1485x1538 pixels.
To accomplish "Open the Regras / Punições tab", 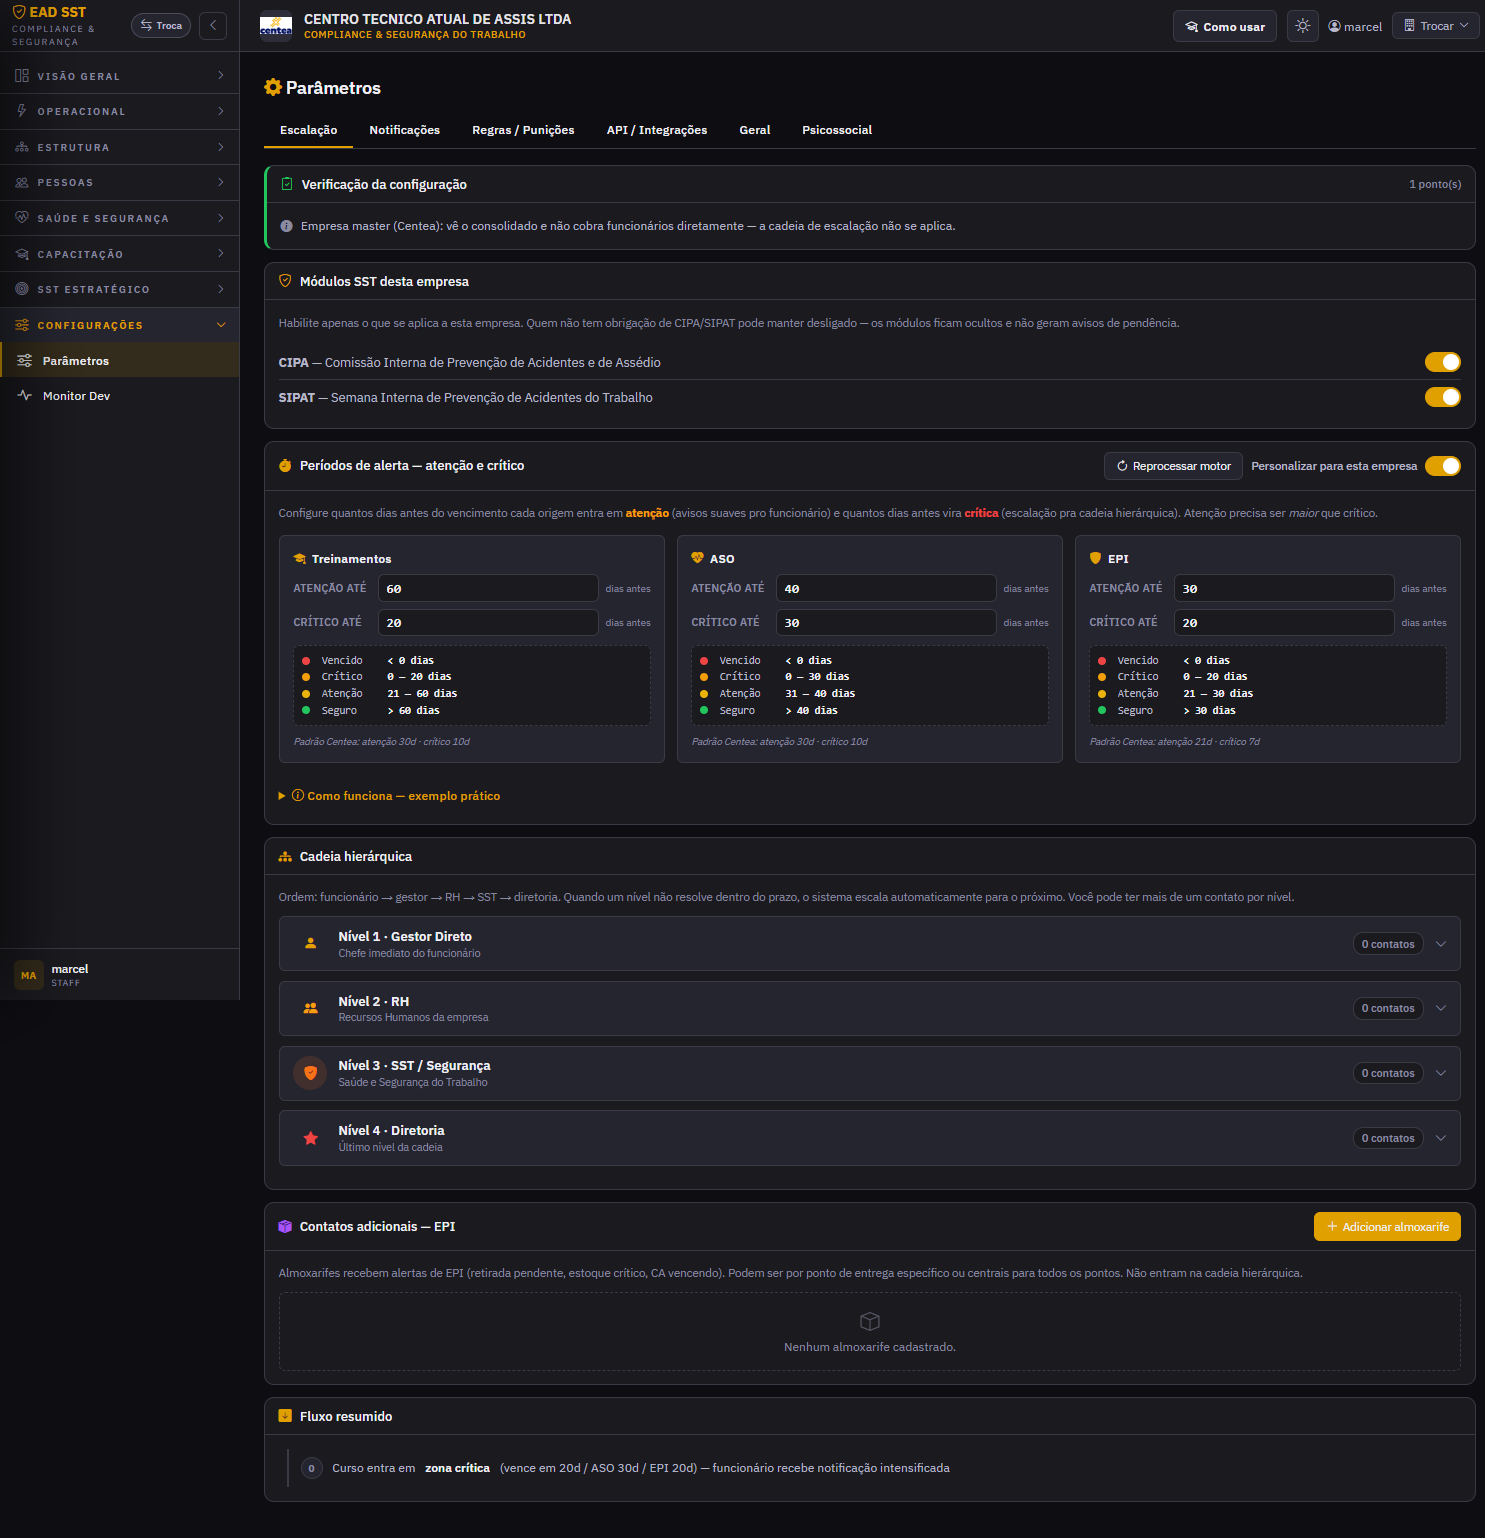I will tap(523, 130).
